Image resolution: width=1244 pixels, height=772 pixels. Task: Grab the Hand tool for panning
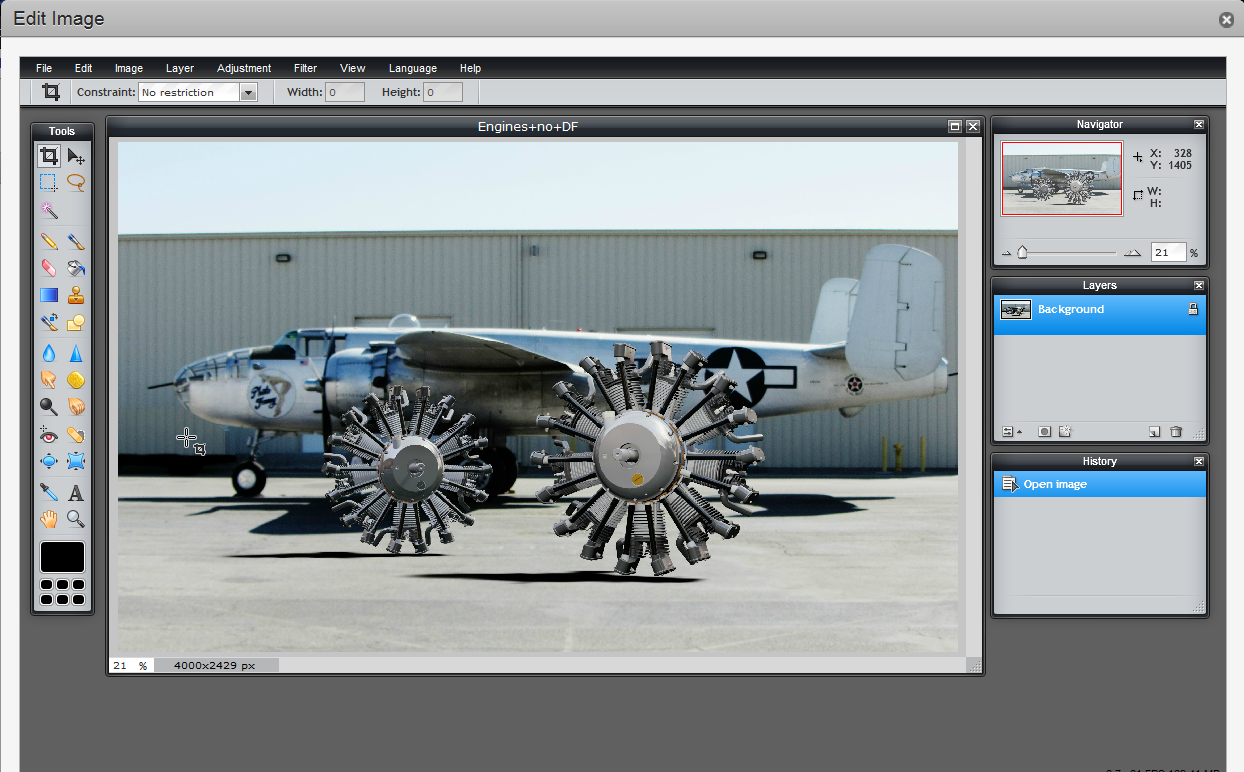point(48,518)
